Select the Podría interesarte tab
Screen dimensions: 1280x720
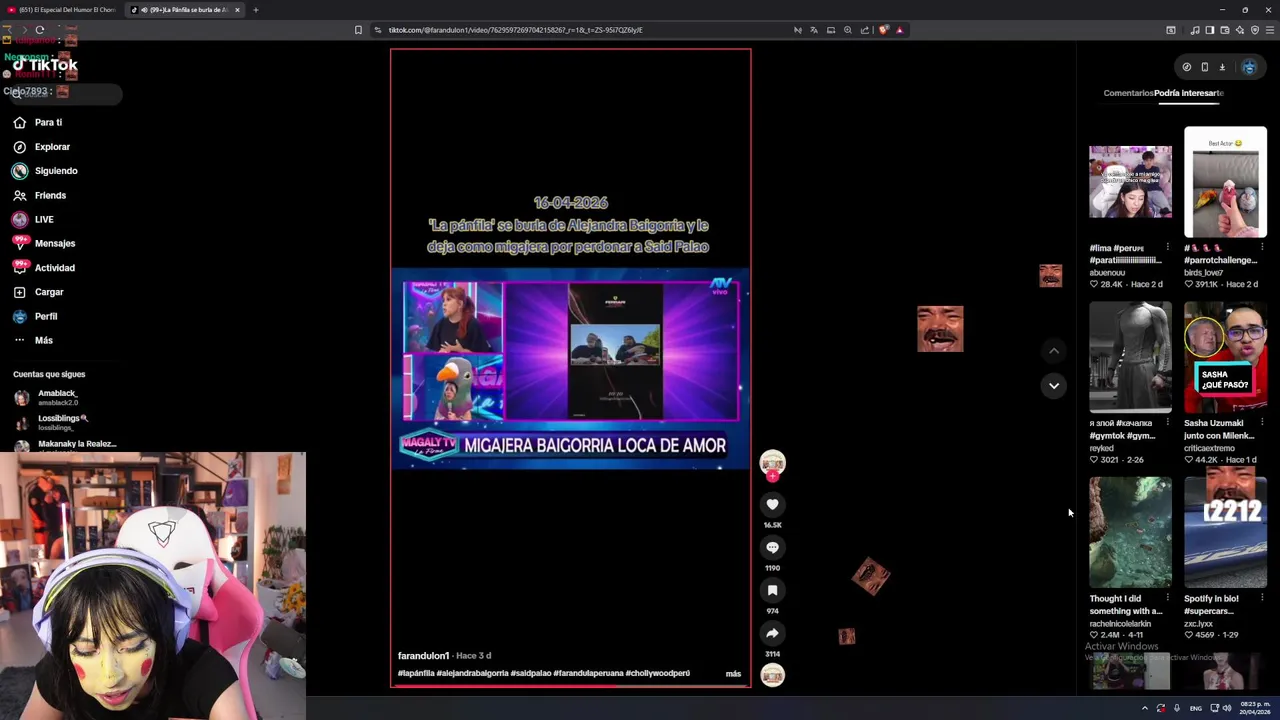(1189, 93)
